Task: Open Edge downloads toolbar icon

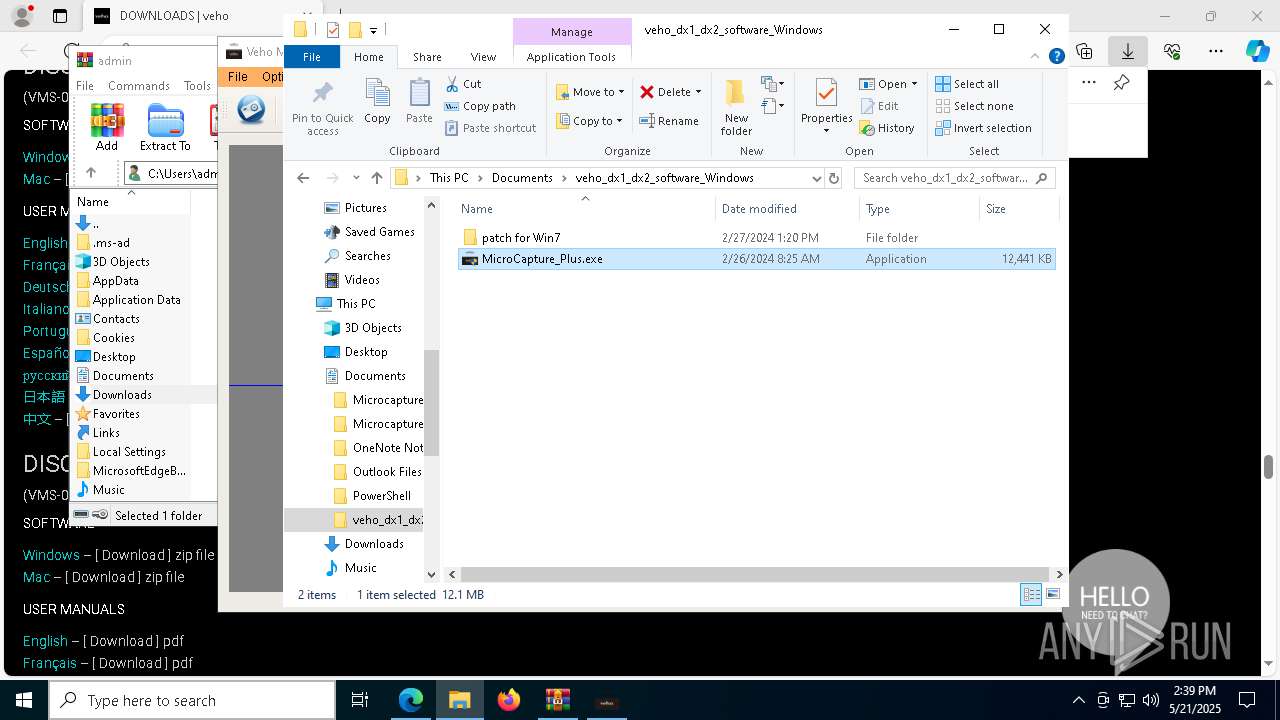Action: pos(1128,51)
